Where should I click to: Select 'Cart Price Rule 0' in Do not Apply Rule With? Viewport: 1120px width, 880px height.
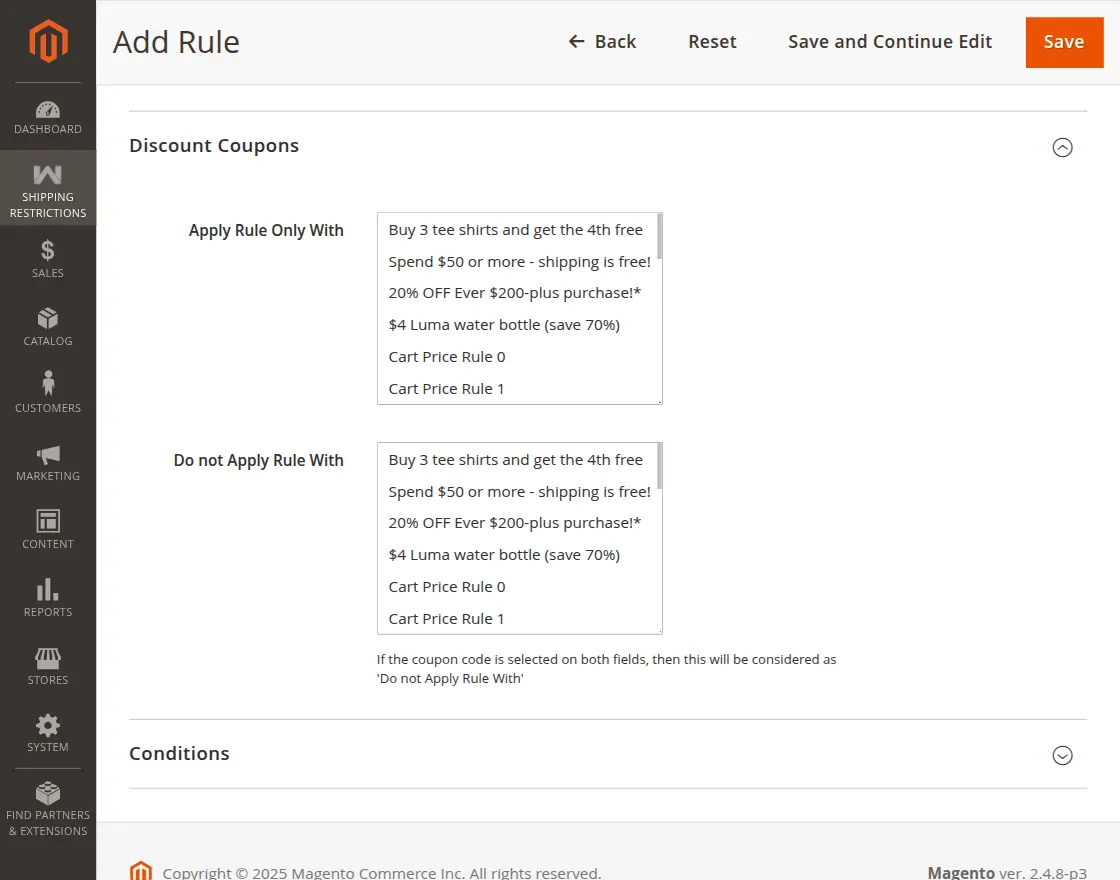(517, 587)
